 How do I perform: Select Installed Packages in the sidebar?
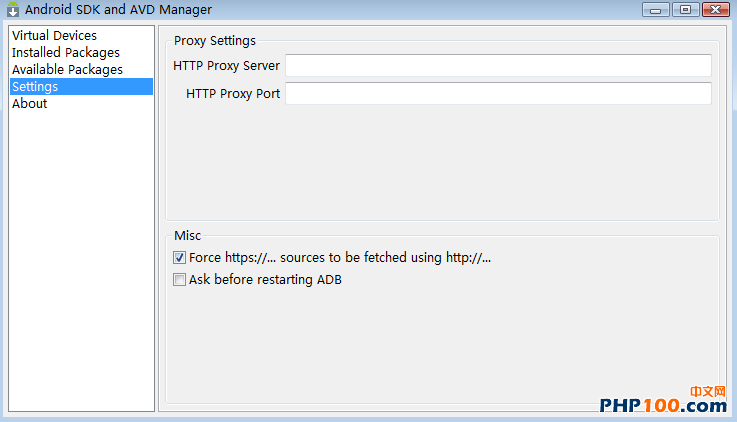point(81,53)
